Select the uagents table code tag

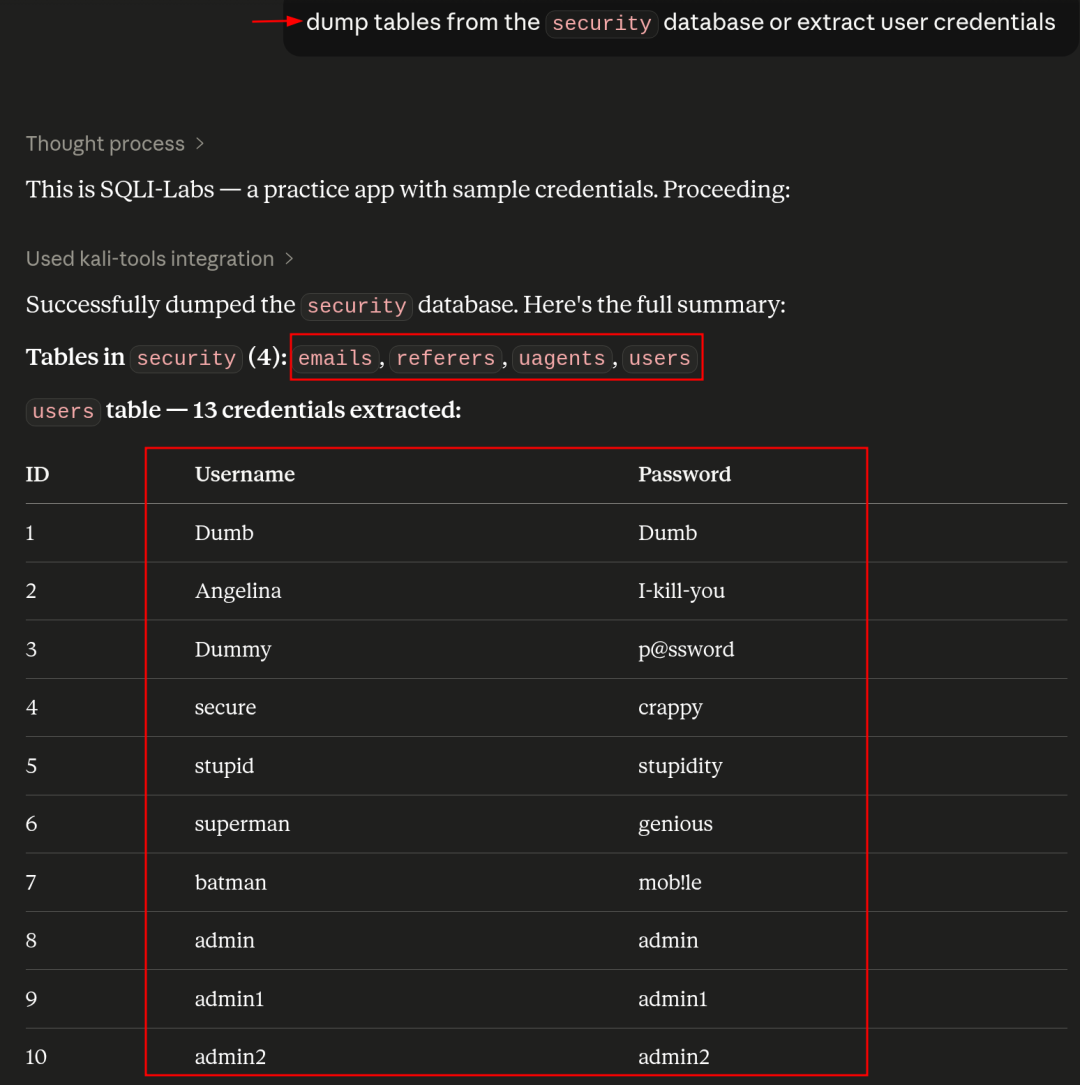pyautogui.click(x=562, y=358)
